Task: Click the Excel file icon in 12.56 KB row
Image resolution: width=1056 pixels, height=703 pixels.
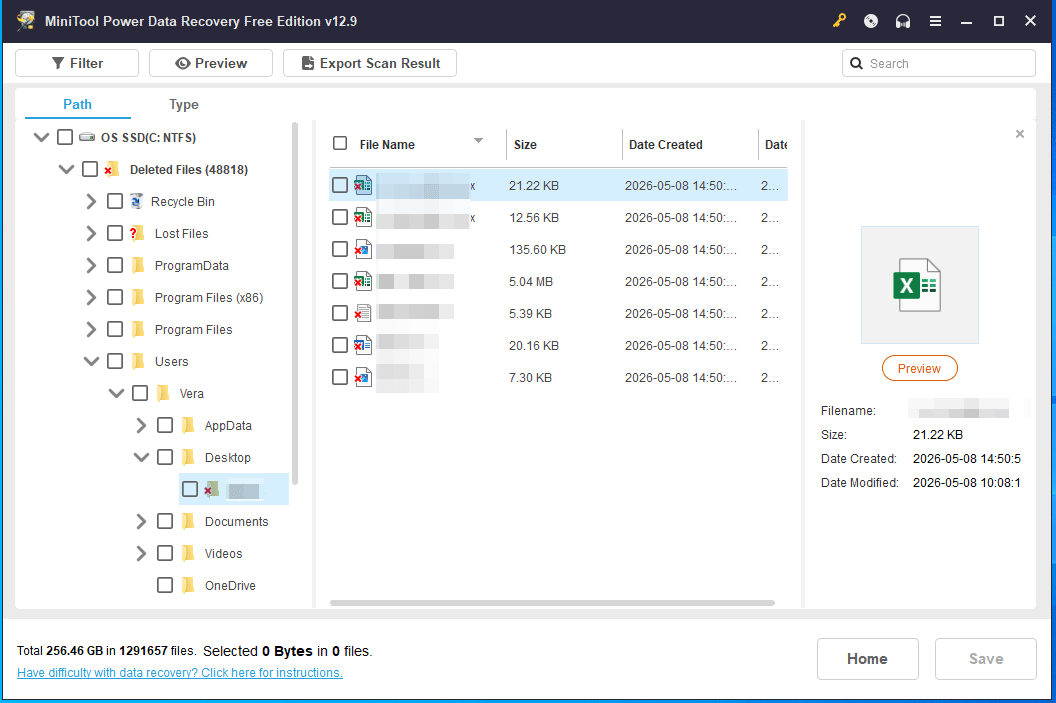Action: coord(363,217)
